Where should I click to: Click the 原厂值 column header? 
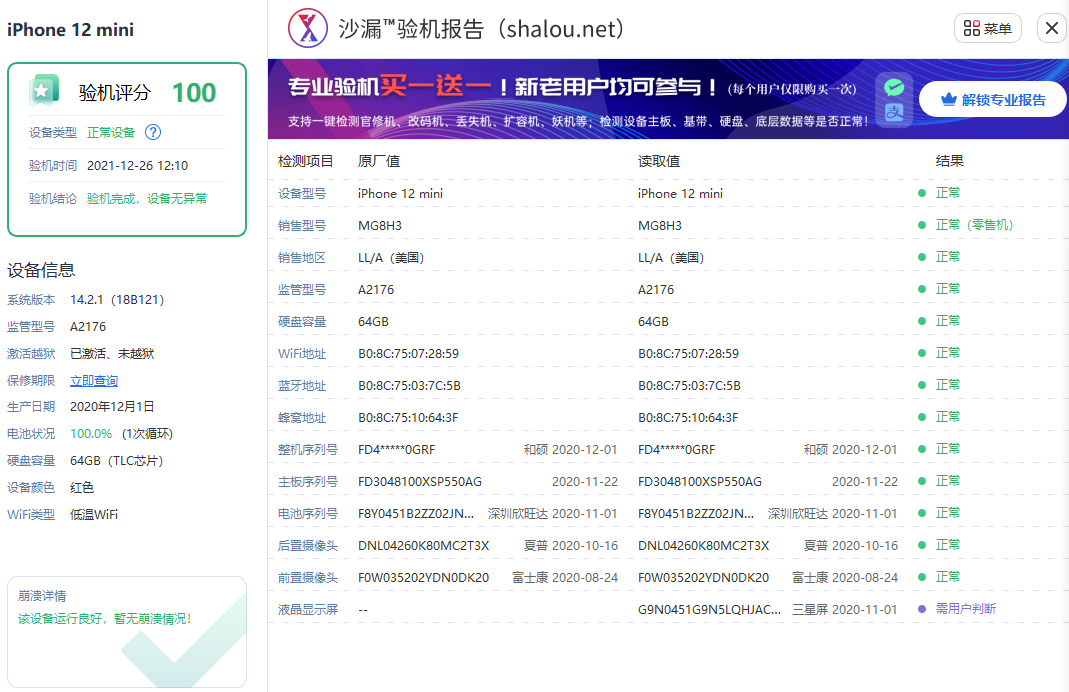(378, 161)
